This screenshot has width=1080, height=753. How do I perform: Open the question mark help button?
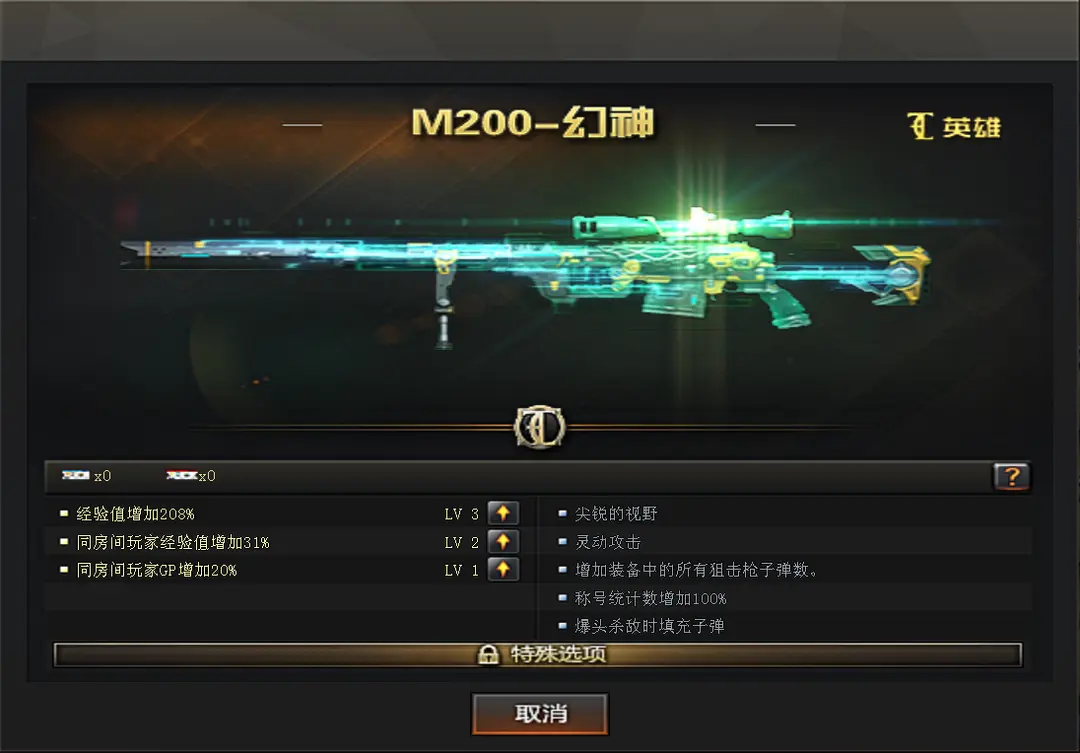click(1011, 476)
